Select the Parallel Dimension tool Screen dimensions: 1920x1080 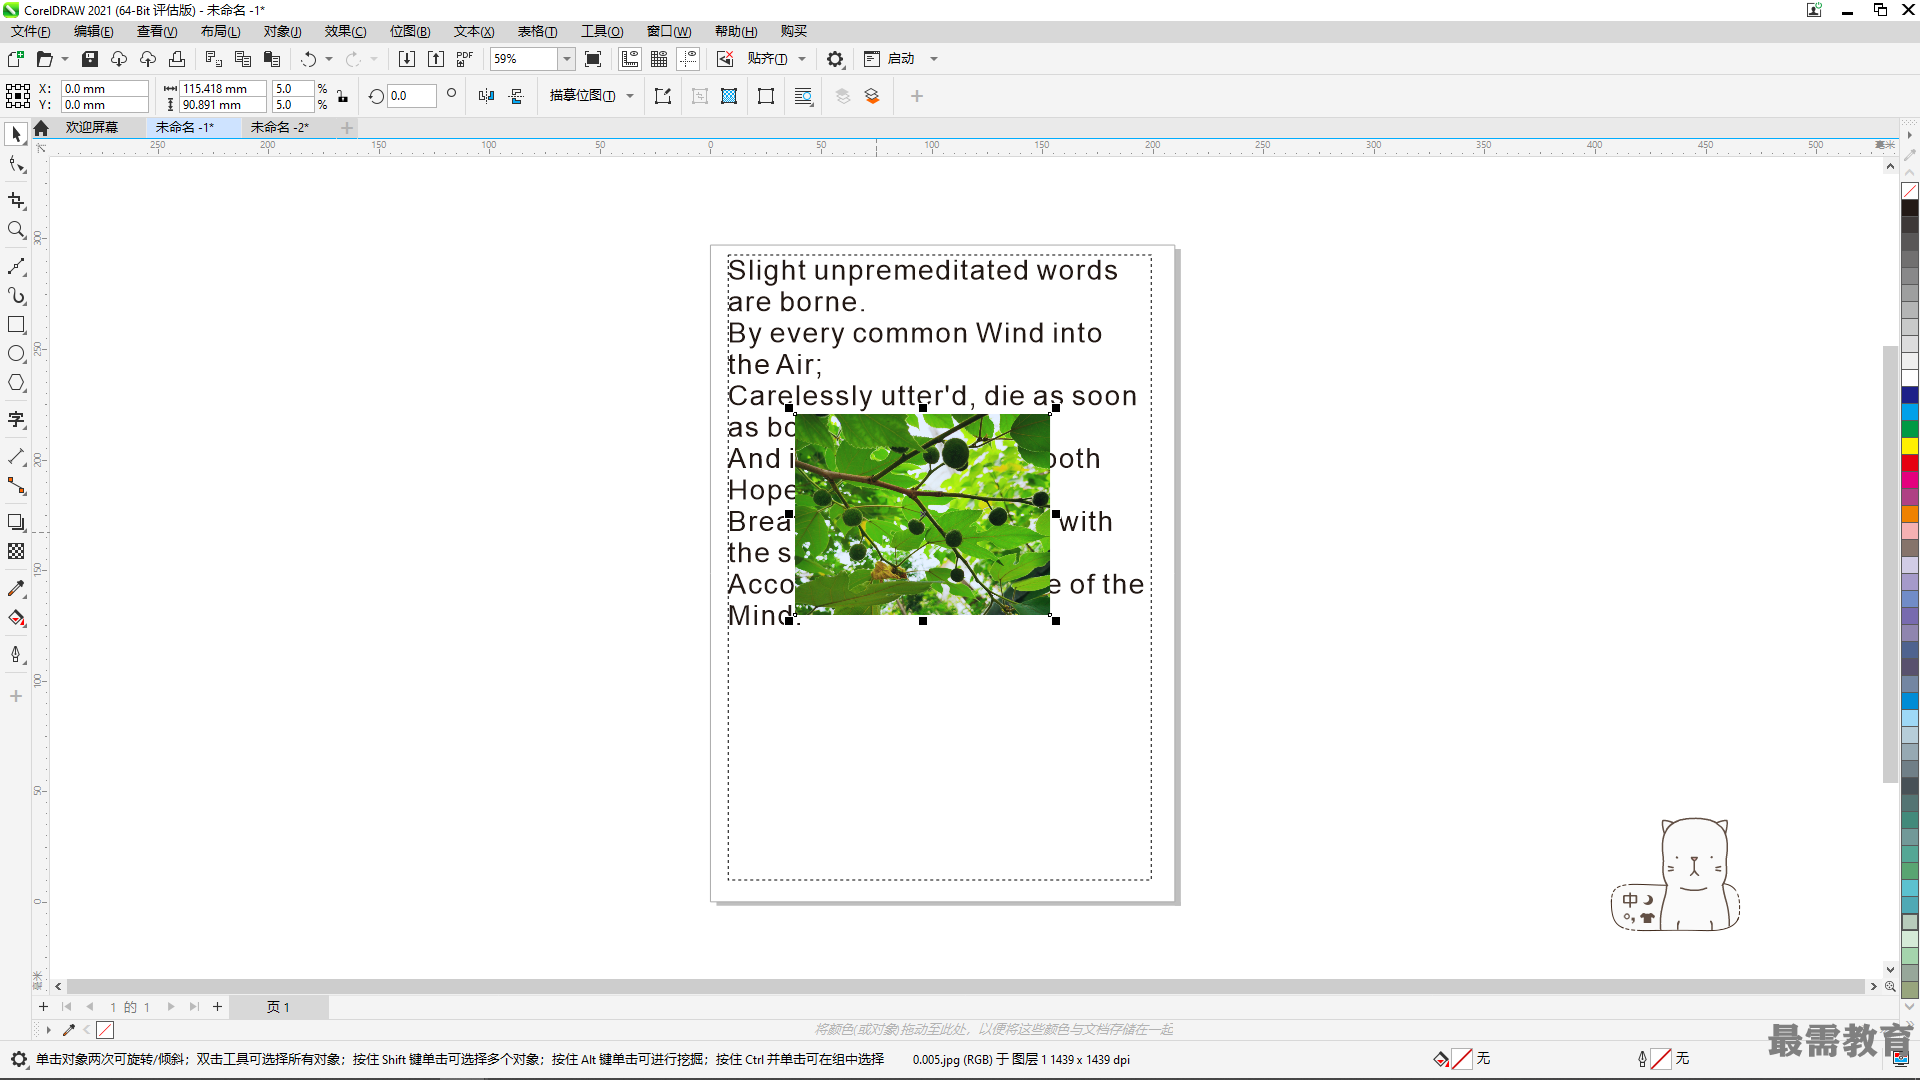[x=16, y=457]
